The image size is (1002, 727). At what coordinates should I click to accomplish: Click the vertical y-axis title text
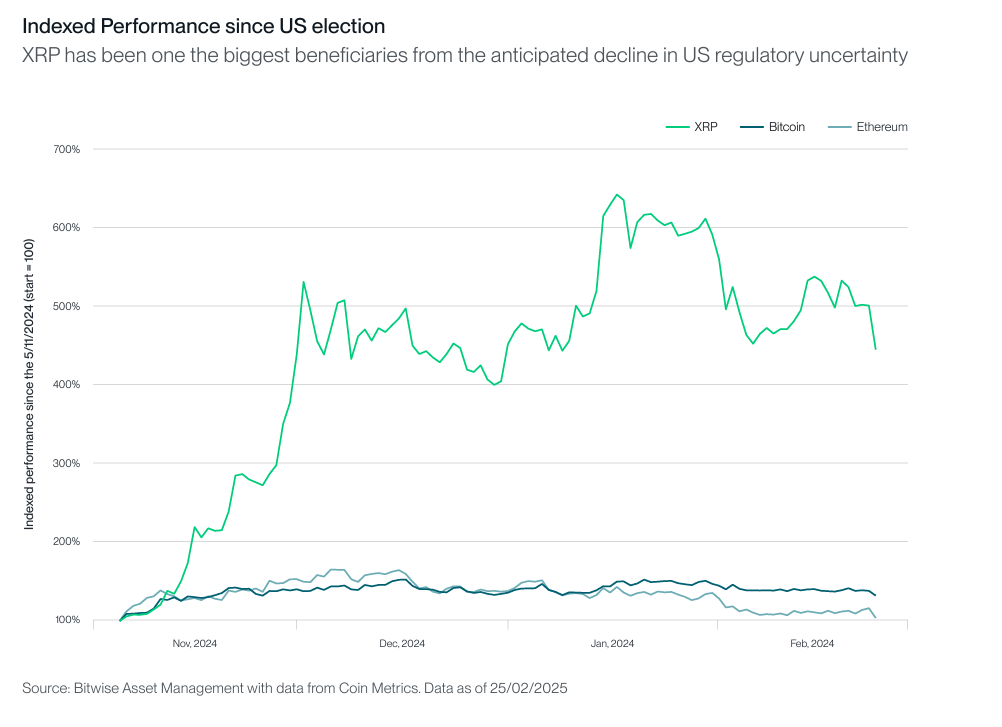(x=29, y=384)
